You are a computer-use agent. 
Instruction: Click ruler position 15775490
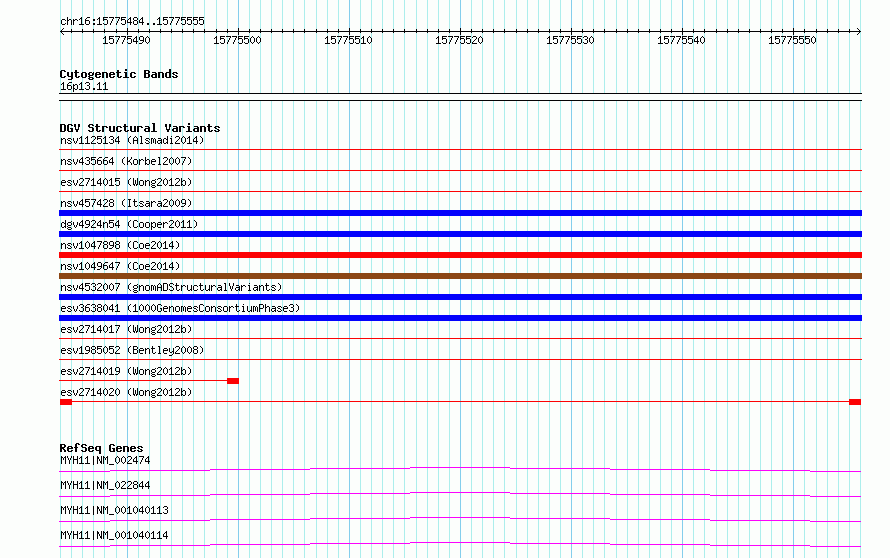tap(126, 40)
